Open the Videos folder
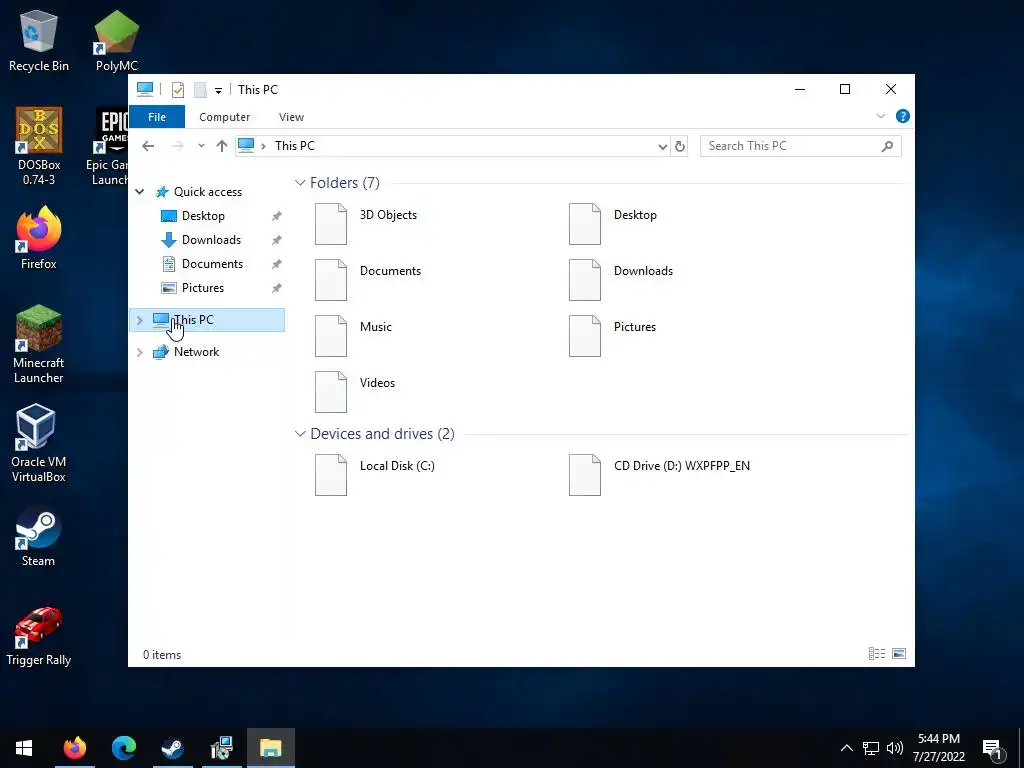This screenshot has height=768, width=1024. 355,392
